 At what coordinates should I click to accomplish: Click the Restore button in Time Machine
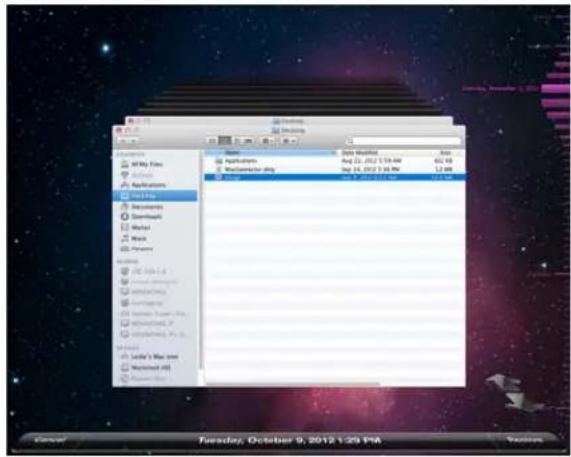click(x=524, y=440)
